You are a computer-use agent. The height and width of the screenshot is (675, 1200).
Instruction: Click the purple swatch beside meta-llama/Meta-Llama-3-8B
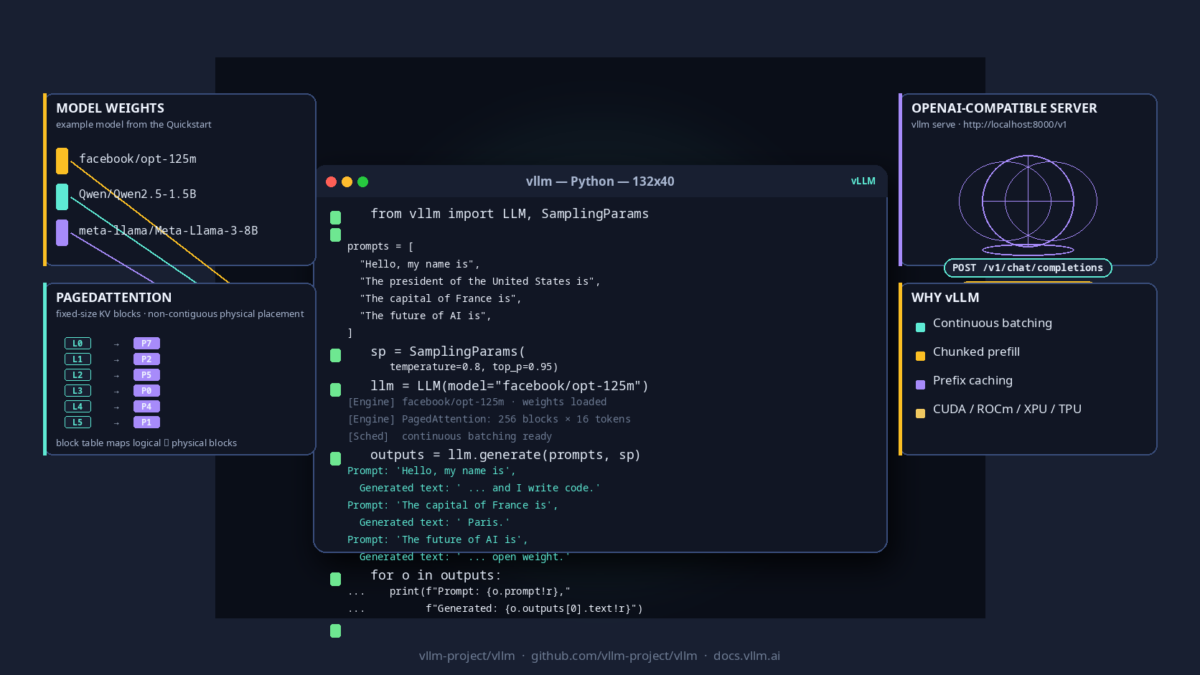click(x=62, y=233)
